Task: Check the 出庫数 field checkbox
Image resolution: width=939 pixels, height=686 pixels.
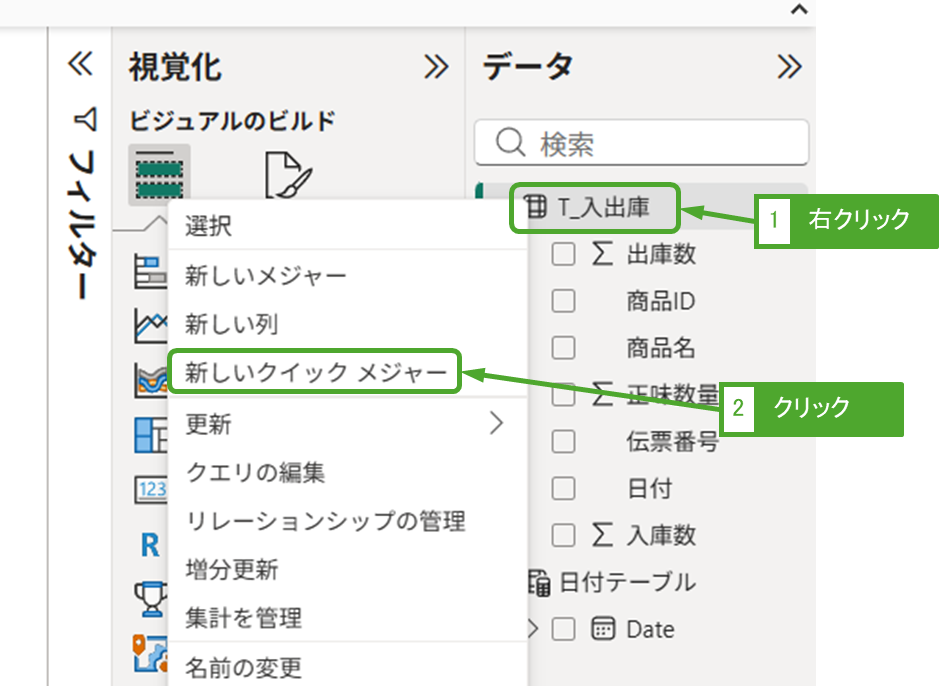Action: [x=564, y=254]
